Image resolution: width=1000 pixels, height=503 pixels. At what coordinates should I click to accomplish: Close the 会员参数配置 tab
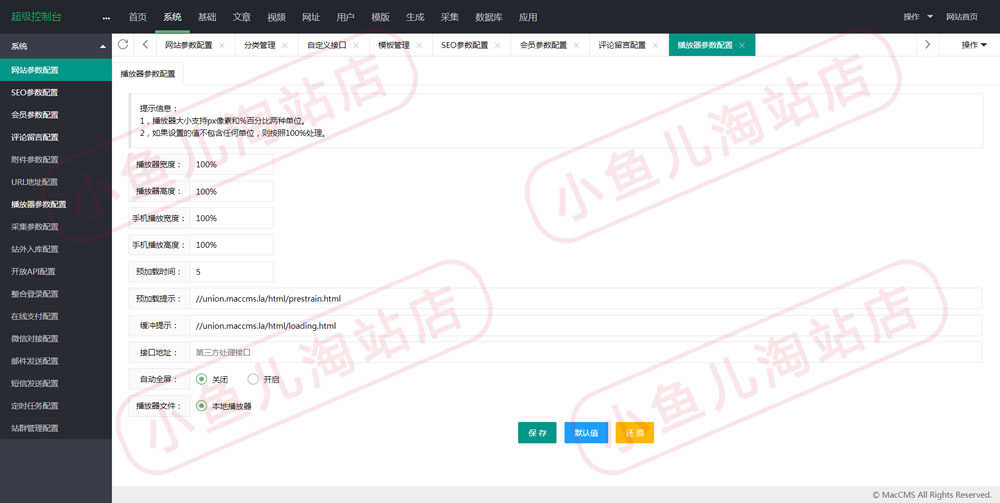pos(577,45)
